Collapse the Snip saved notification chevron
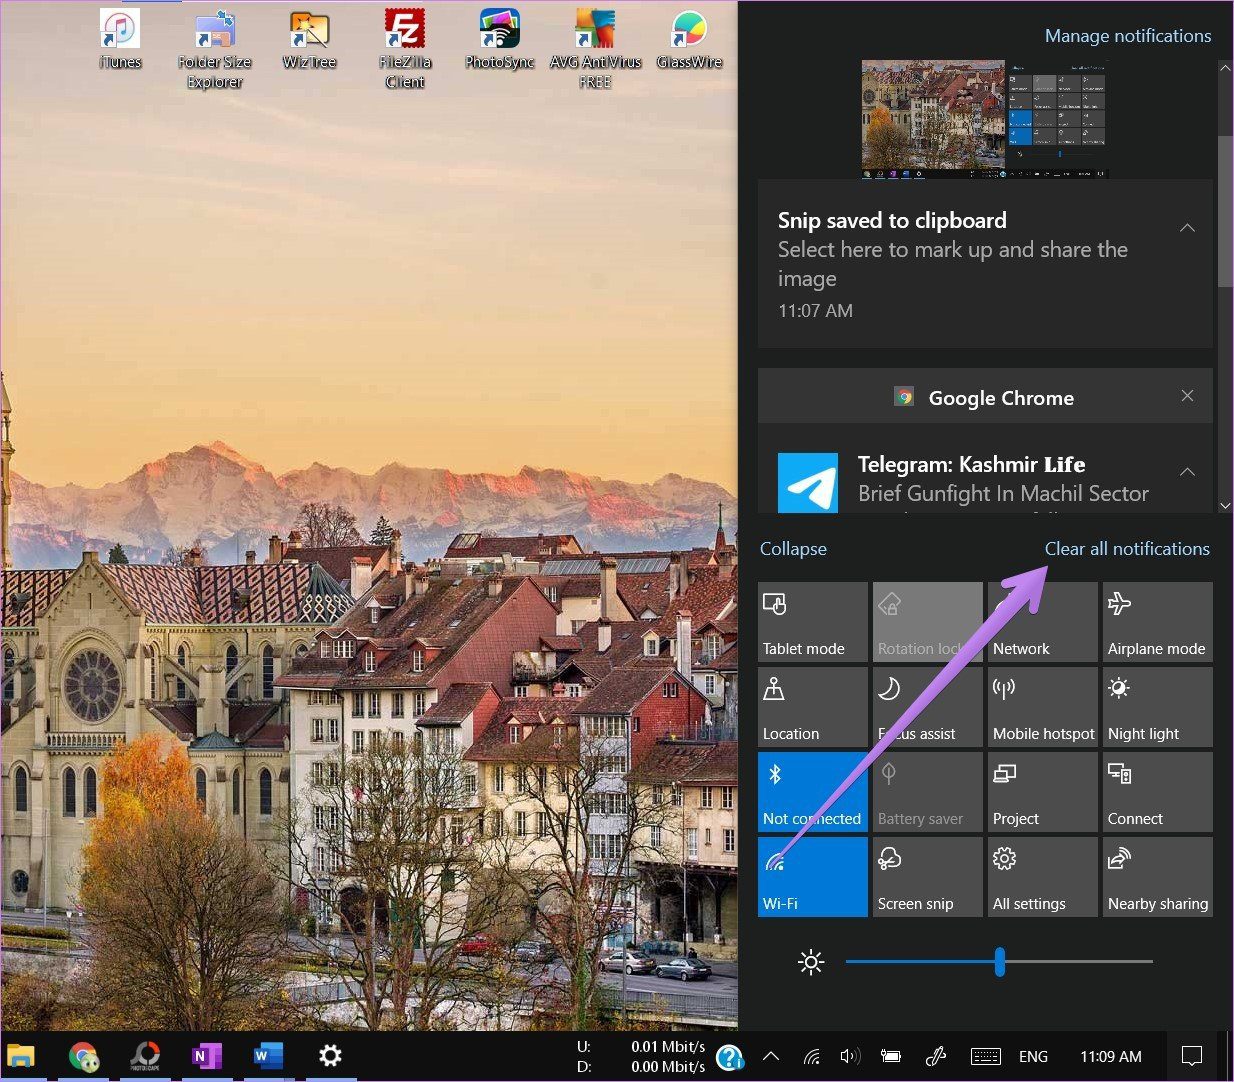 (x=1187, y=228)
